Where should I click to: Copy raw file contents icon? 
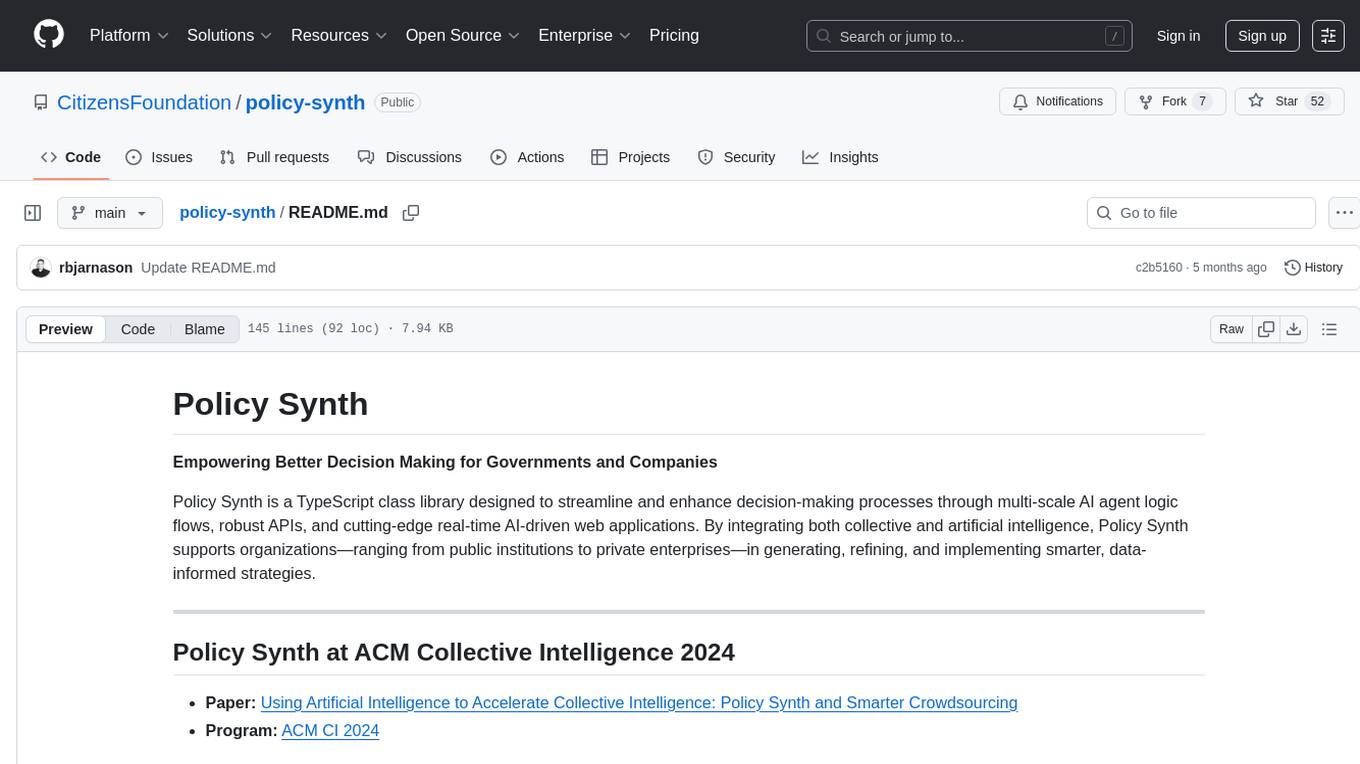pos(1266,329)
